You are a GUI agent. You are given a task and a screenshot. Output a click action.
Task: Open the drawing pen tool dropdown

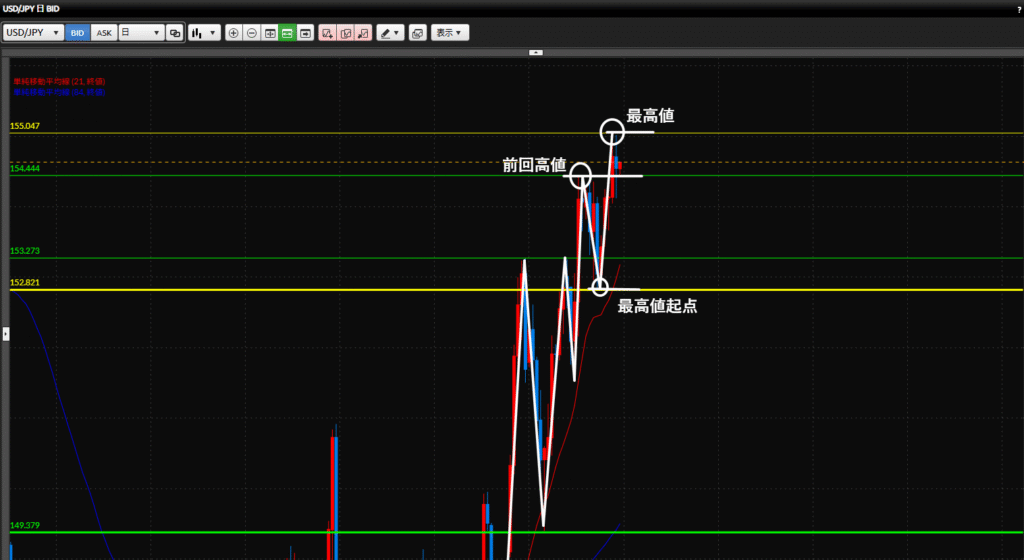390,33
